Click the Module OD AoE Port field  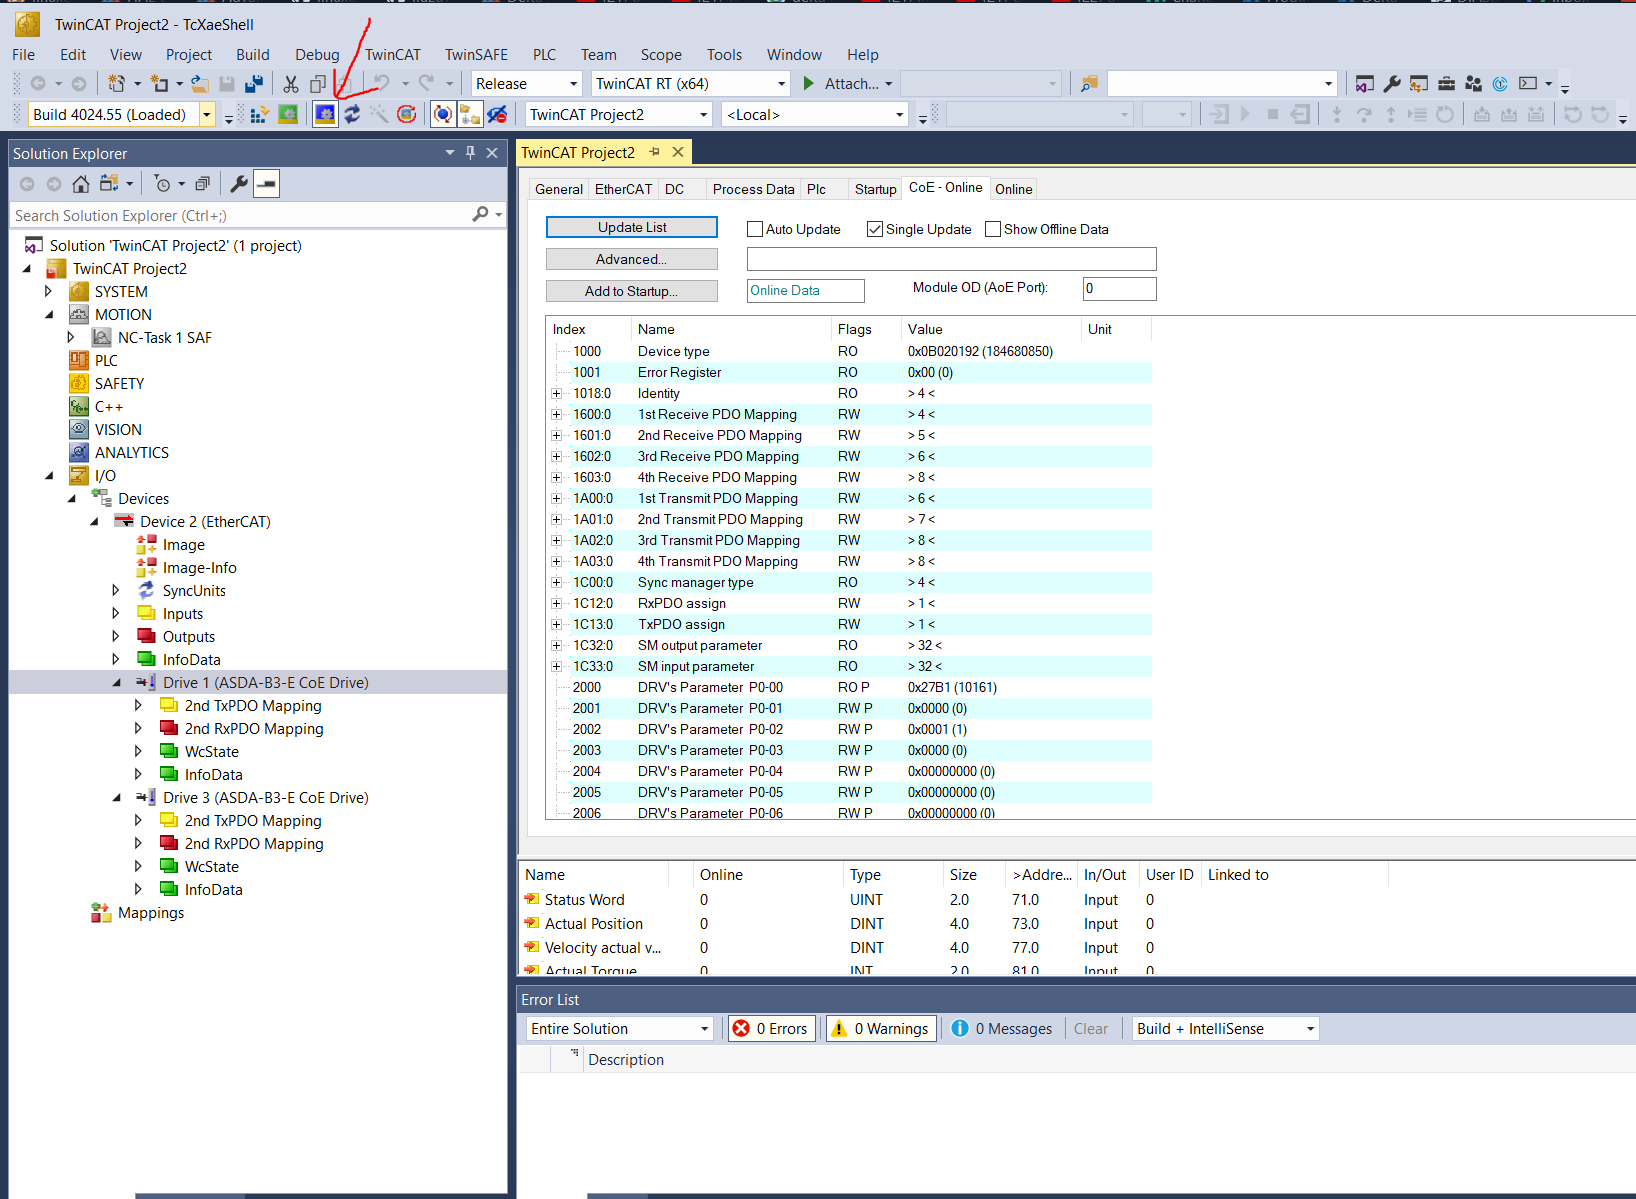[1119, 289]
